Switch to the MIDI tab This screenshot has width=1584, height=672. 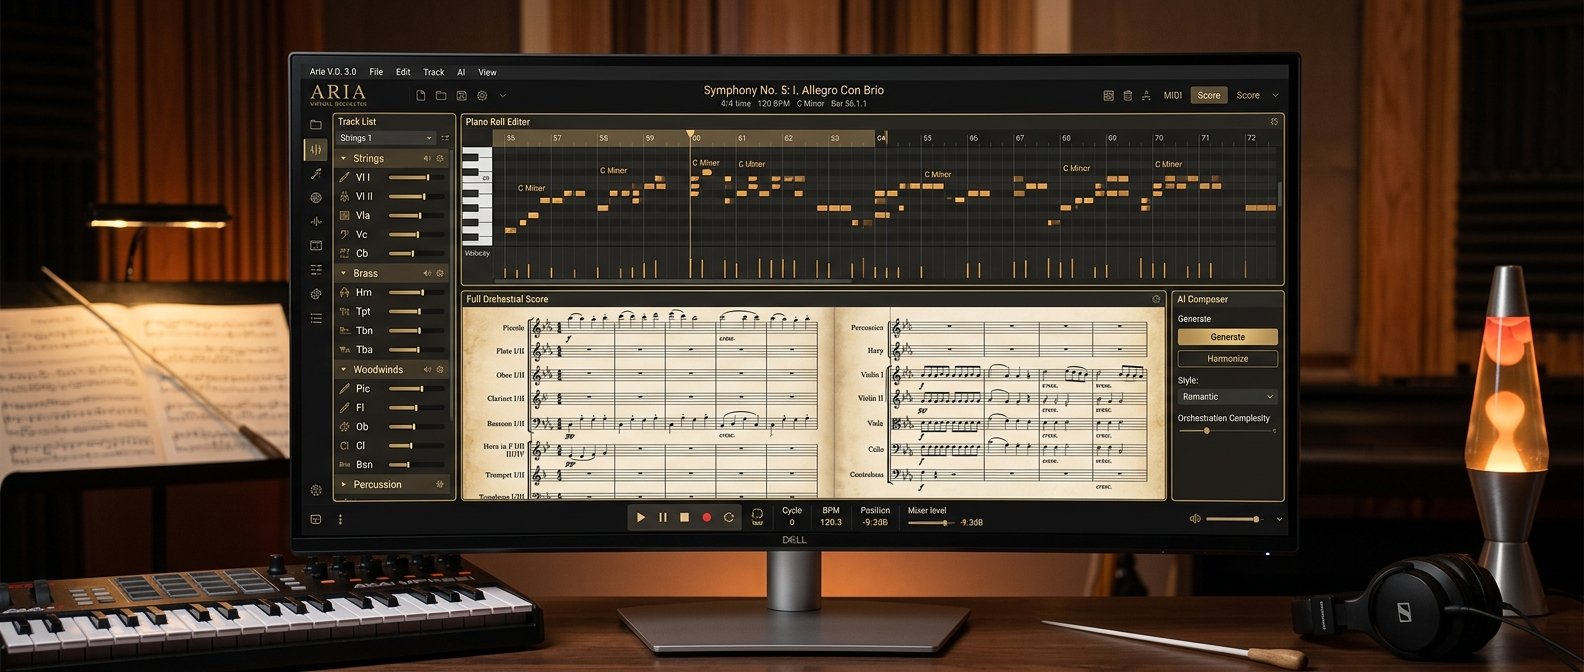click(x=1173, y=96)
